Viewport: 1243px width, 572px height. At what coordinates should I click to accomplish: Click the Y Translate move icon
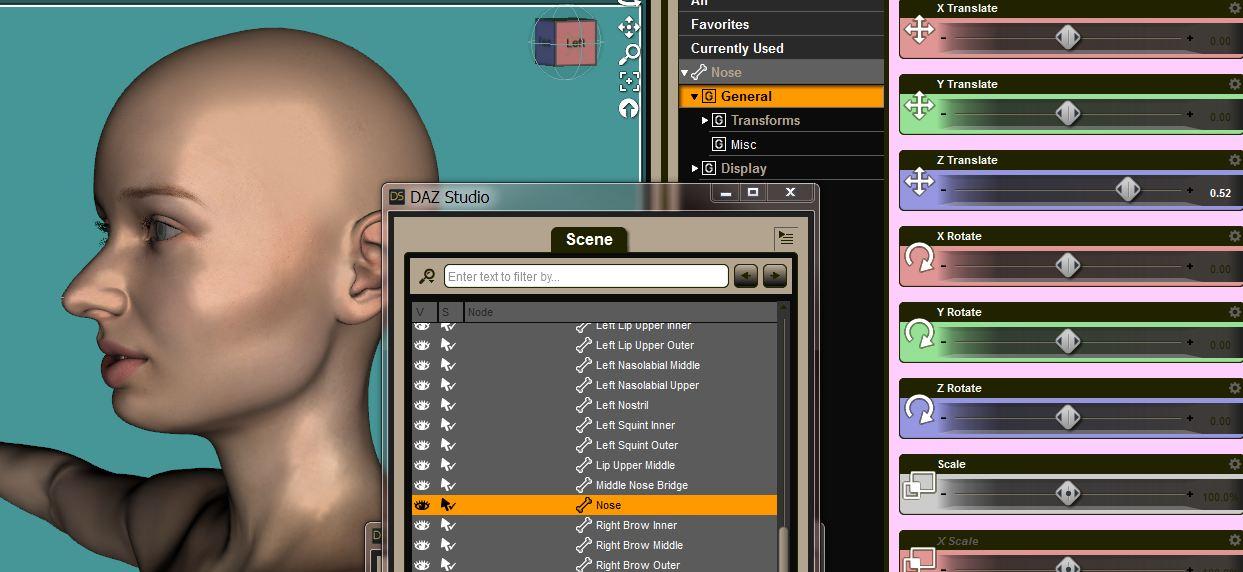(x=919, y=106)
